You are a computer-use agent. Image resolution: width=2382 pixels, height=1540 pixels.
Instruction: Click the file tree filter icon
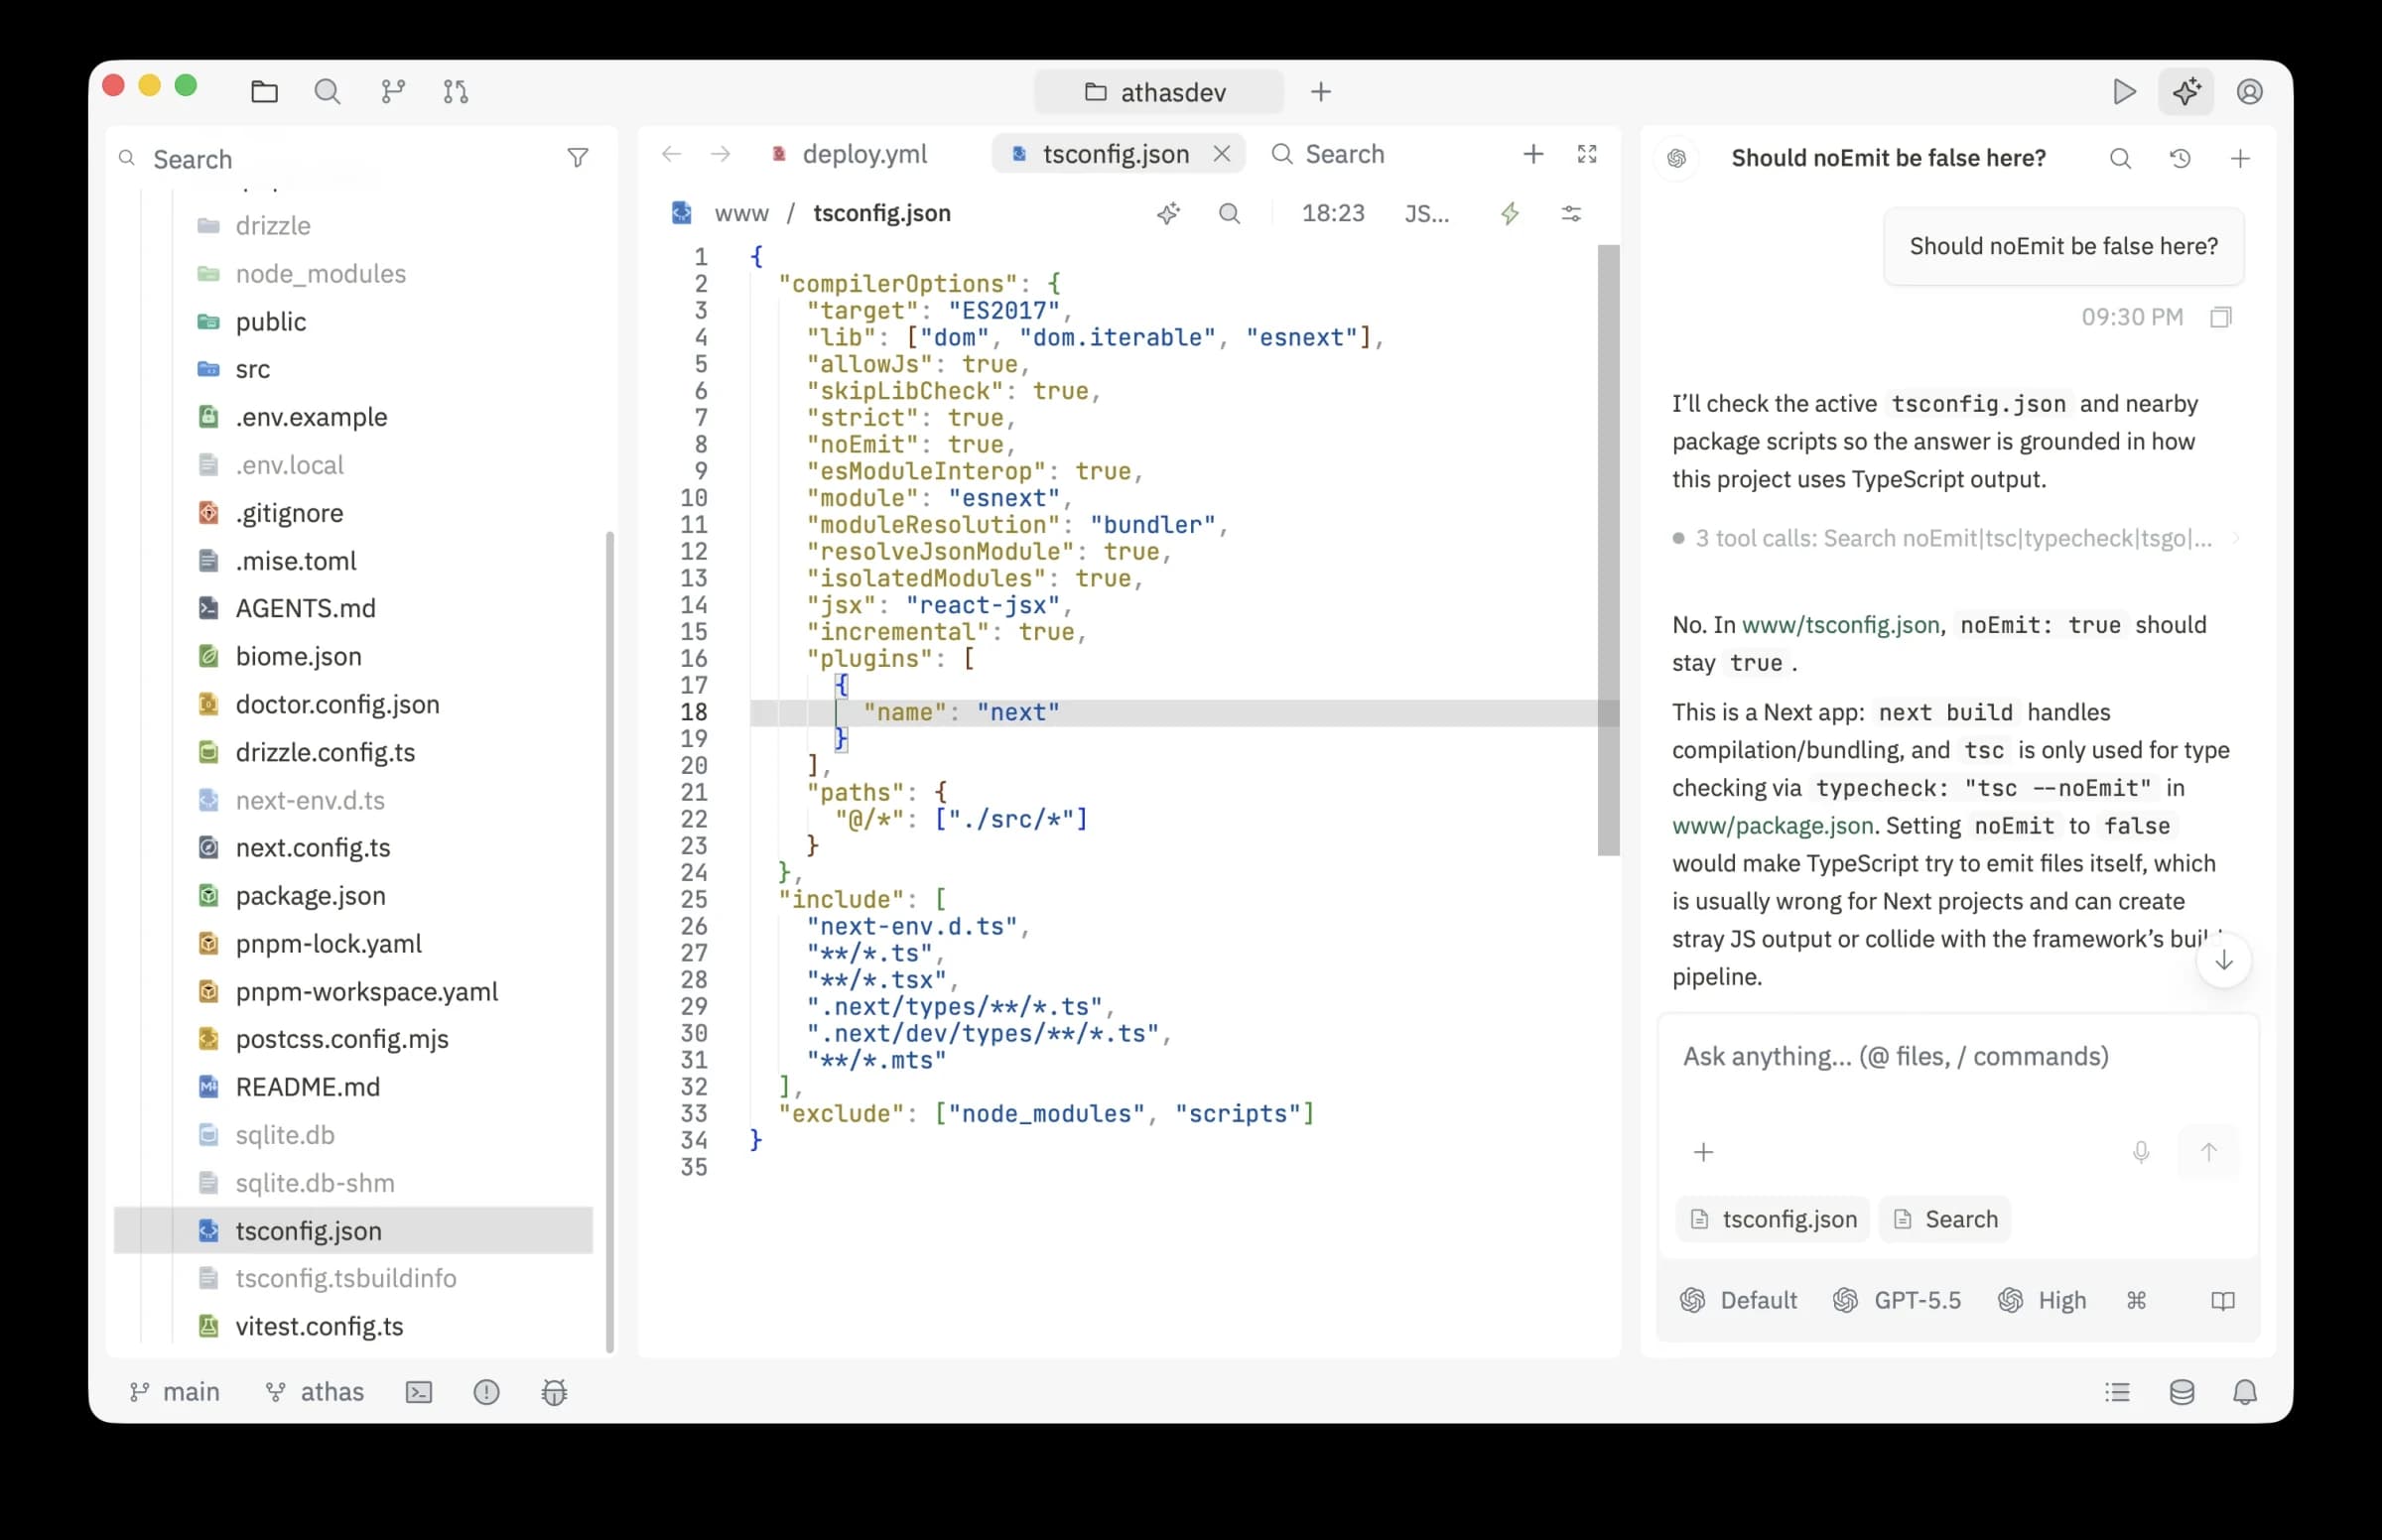577,158
